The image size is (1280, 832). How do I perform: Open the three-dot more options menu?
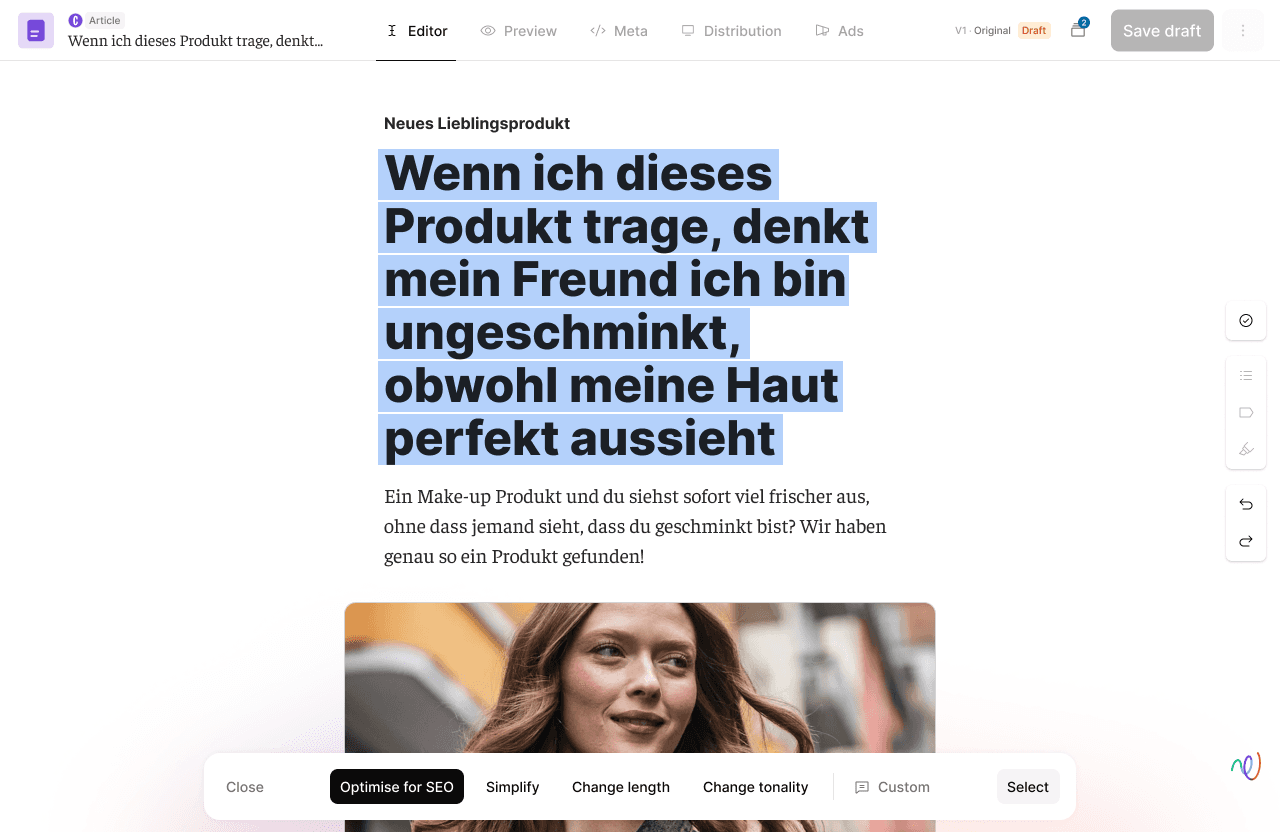tap(1243, 31)
